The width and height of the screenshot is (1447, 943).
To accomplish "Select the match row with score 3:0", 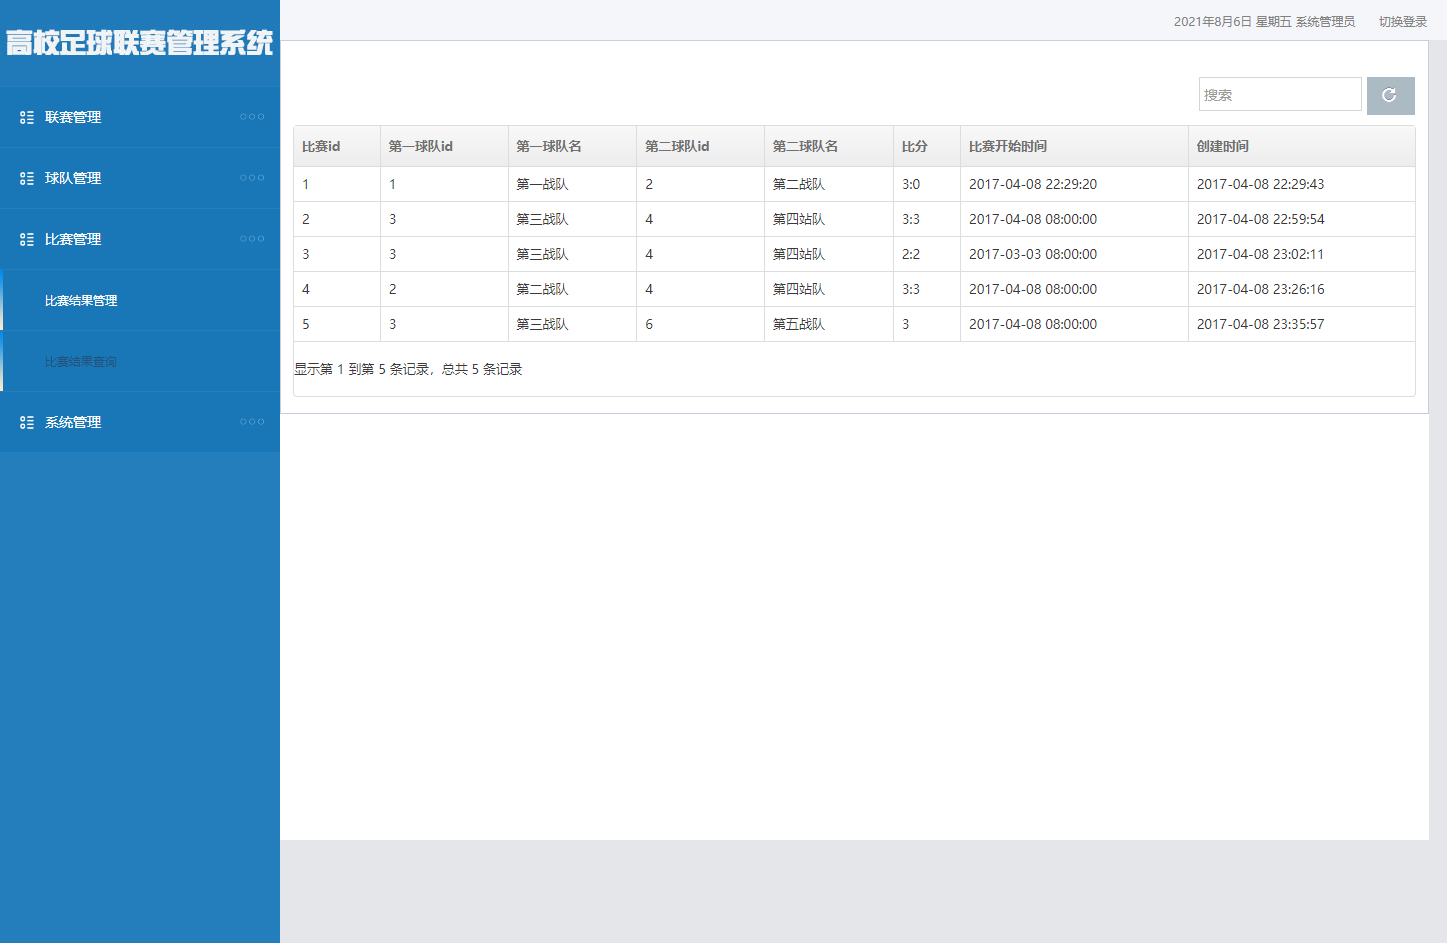I will tap(910, 185).
